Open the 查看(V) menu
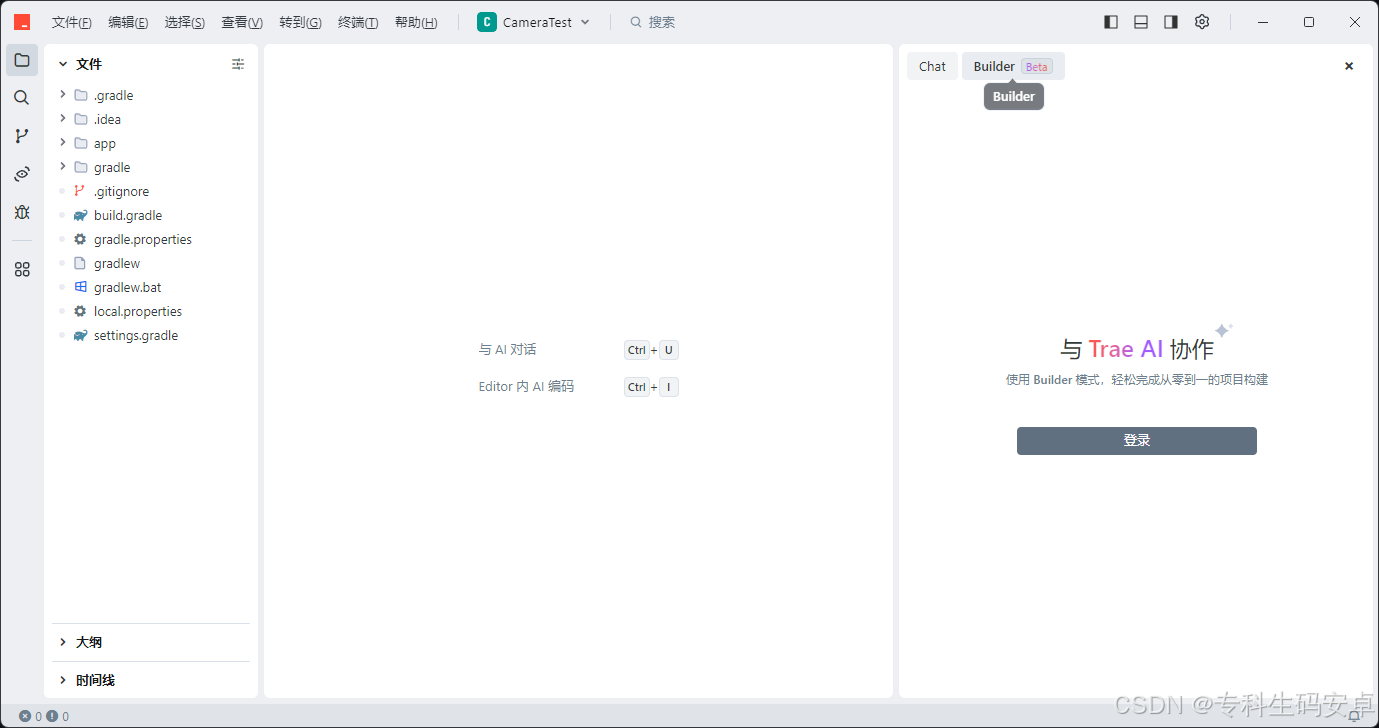 pyautogui.click(x=242, y=22)
